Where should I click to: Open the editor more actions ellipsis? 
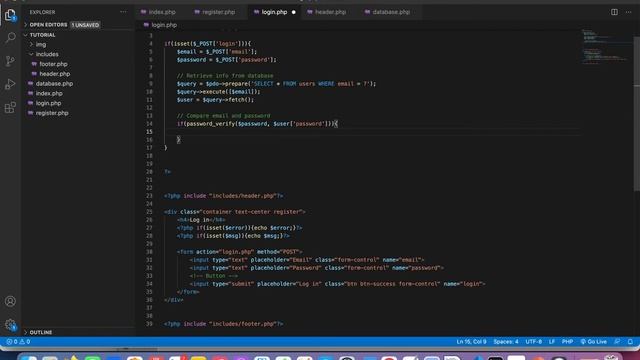(629, 12)
